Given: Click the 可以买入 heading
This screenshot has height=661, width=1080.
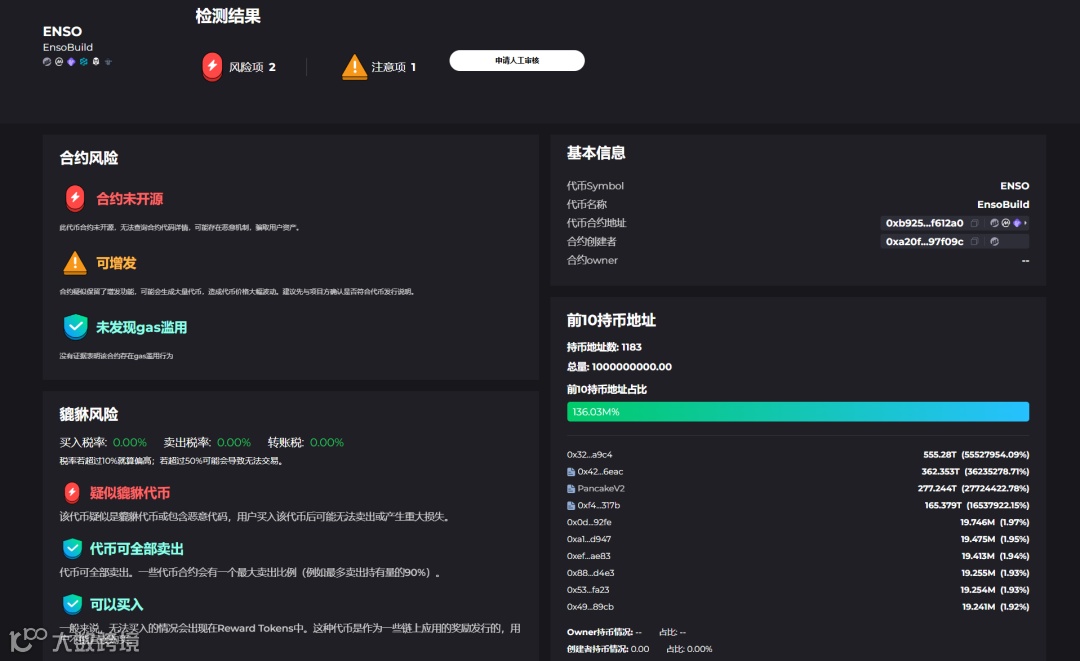Looking at the screenshot, I should tap(116, 605).
